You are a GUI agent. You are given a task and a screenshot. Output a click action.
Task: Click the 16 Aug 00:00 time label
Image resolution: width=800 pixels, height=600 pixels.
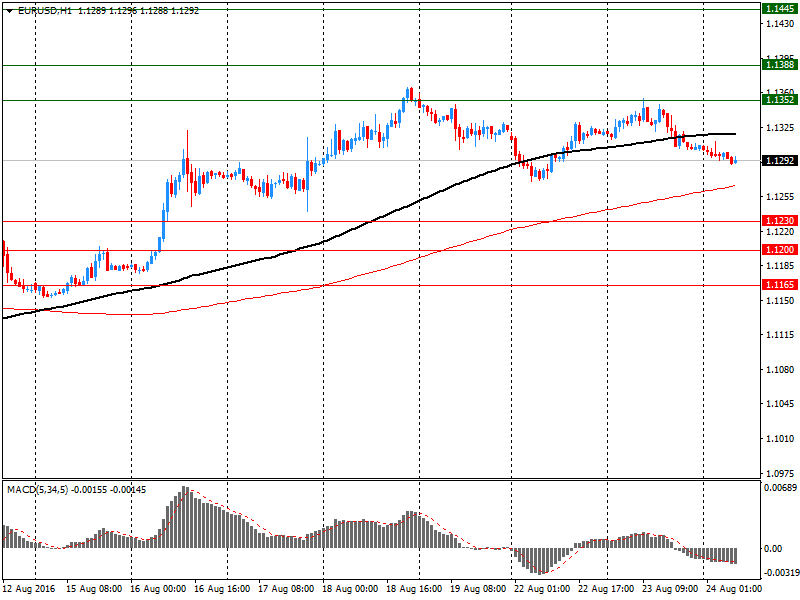coord(158,589)
